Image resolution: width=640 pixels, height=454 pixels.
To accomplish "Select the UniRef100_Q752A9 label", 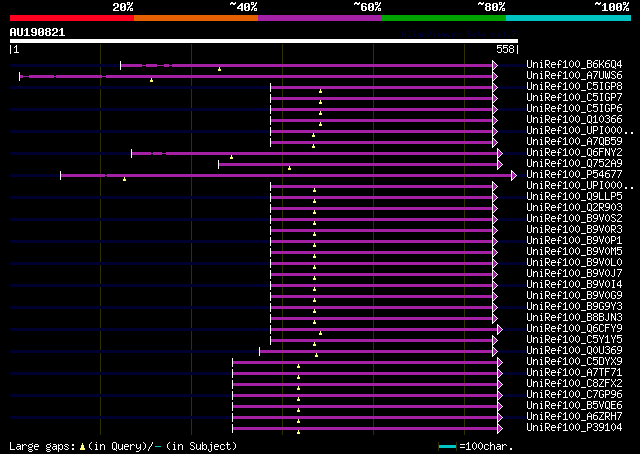I will pyautogui.click(x=574, y=164).
